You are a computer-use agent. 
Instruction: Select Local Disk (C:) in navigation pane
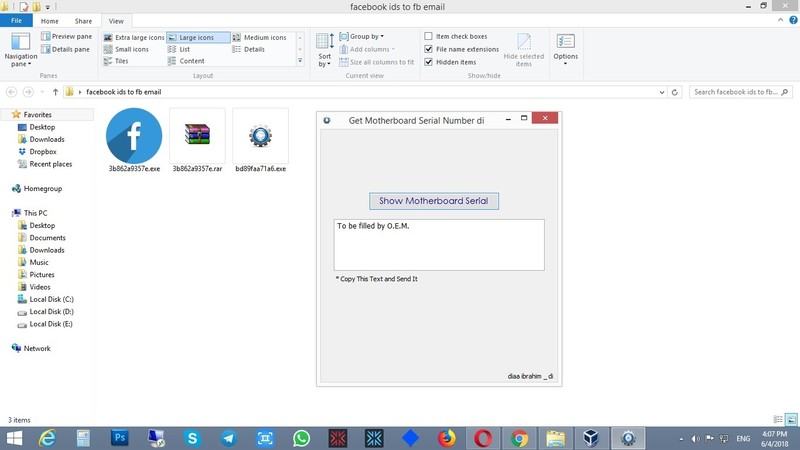tap(51, 300)
